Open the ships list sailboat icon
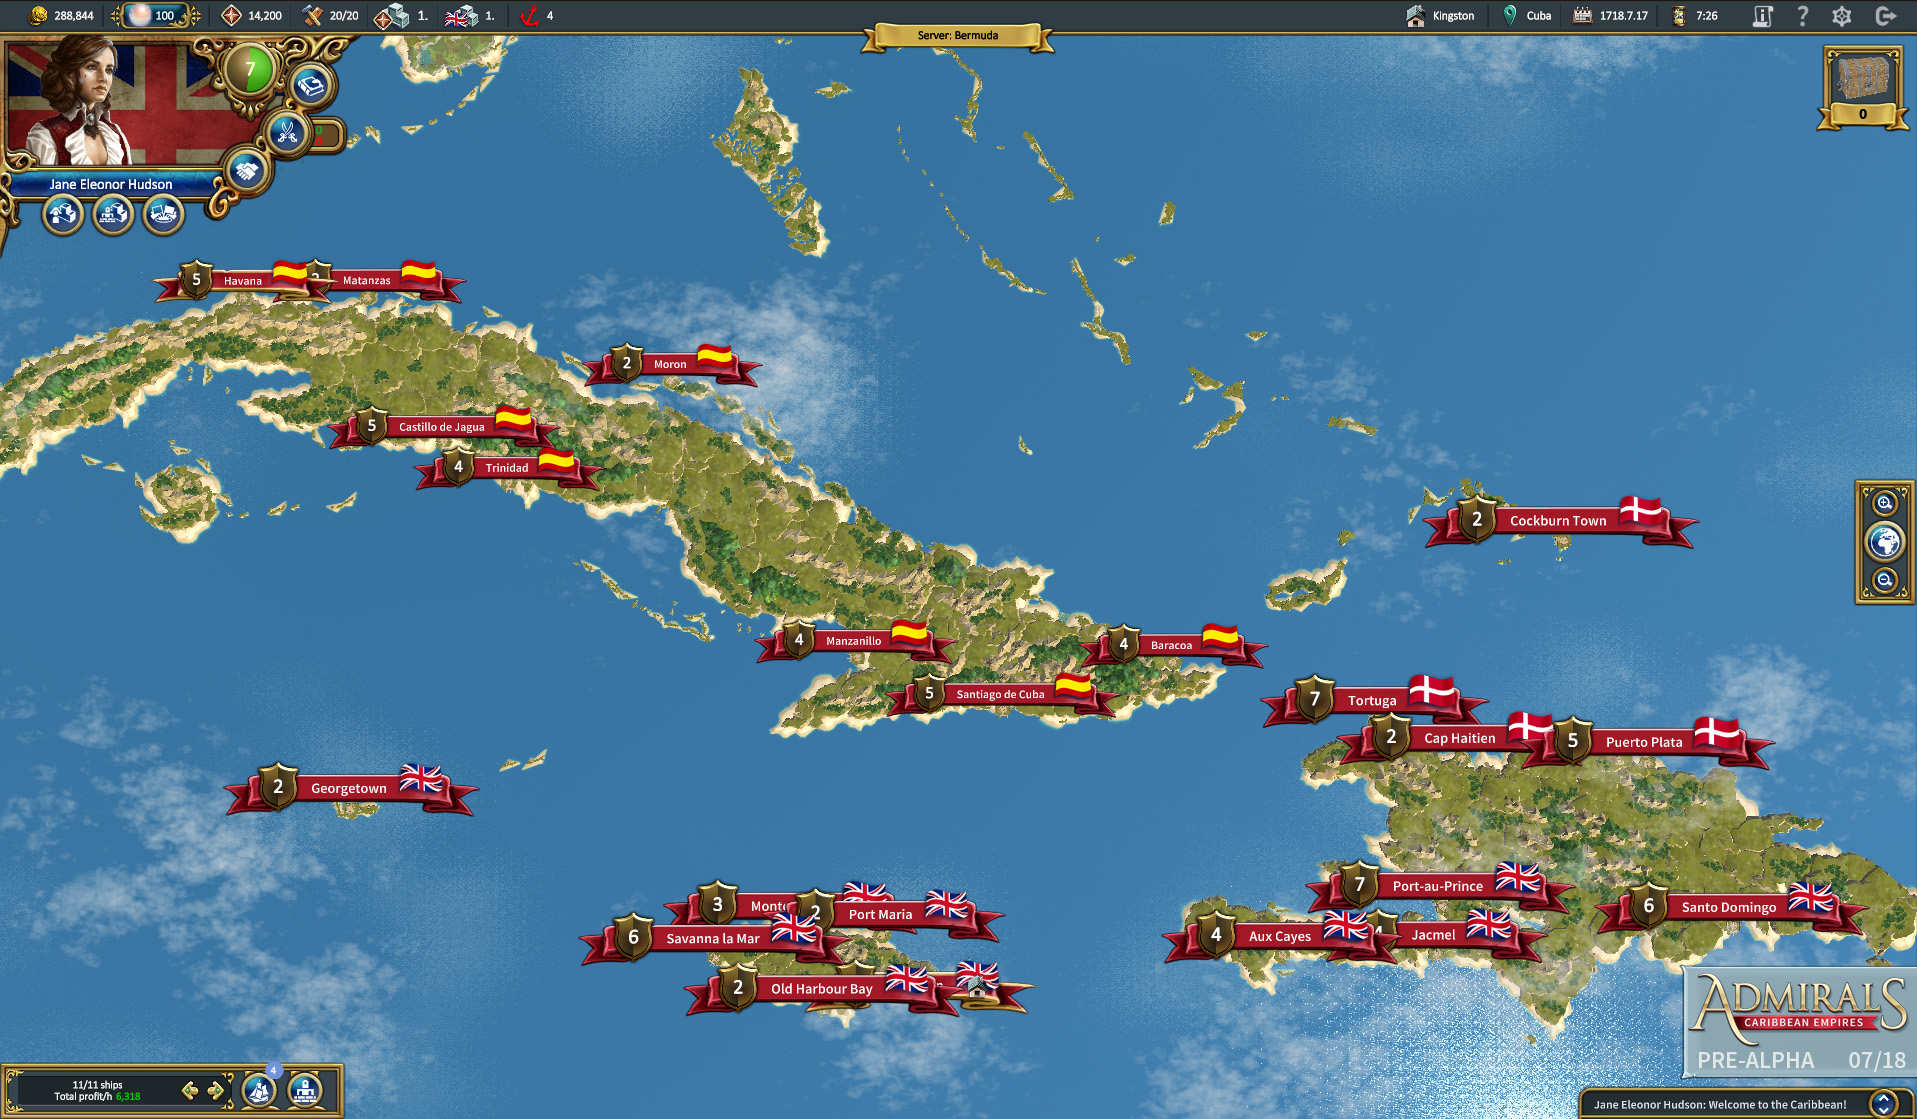The width and height of the screenshot is (1917, 1119). [x=260, y=1090]
